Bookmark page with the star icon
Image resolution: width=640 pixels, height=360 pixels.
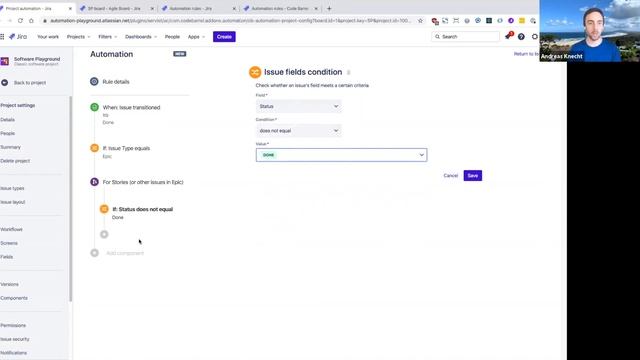(x=420, y=21)
